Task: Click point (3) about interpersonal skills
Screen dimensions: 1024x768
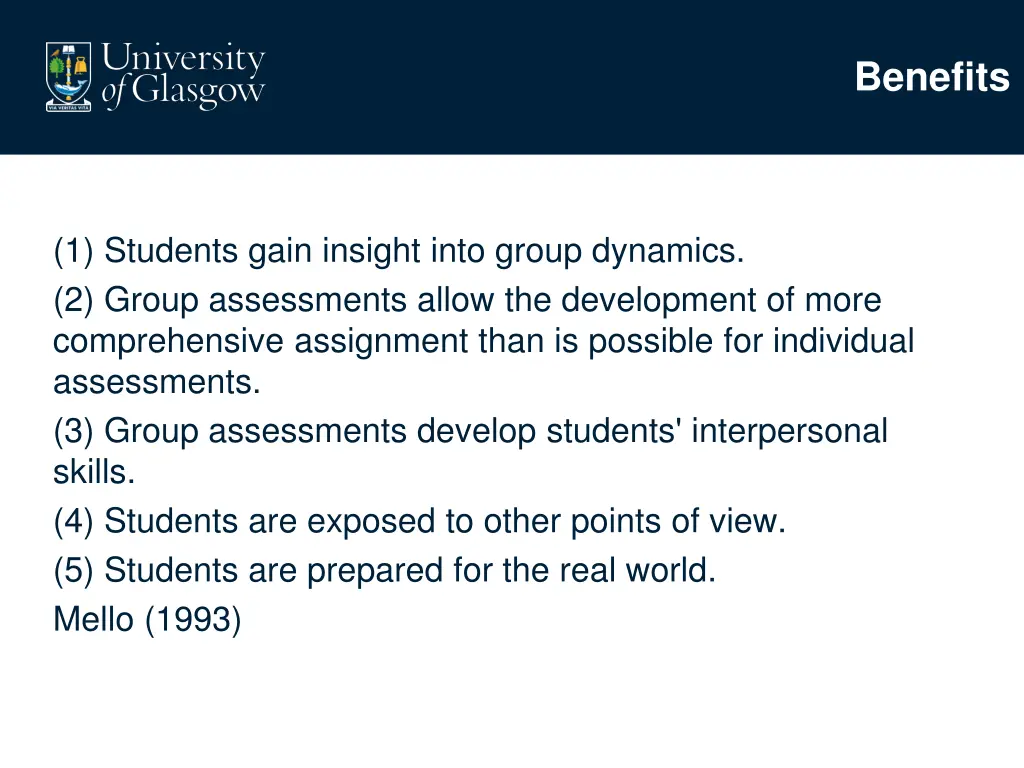Action: tap(470, 451)
